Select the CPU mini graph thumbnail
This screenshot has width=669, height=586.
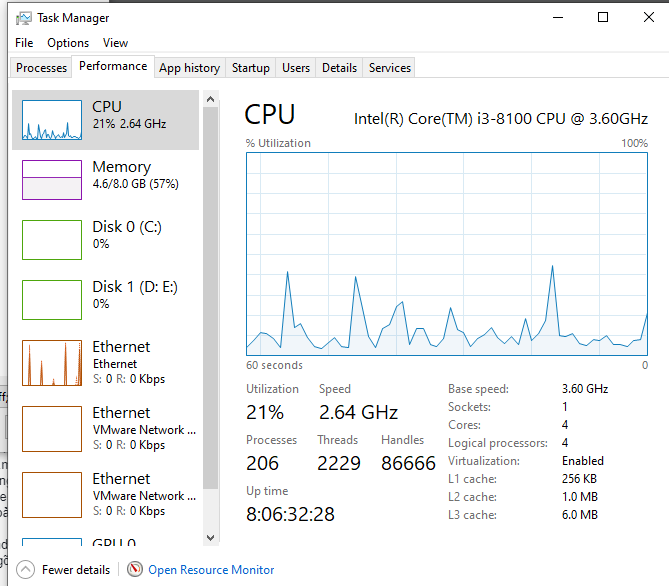[52, 120]
